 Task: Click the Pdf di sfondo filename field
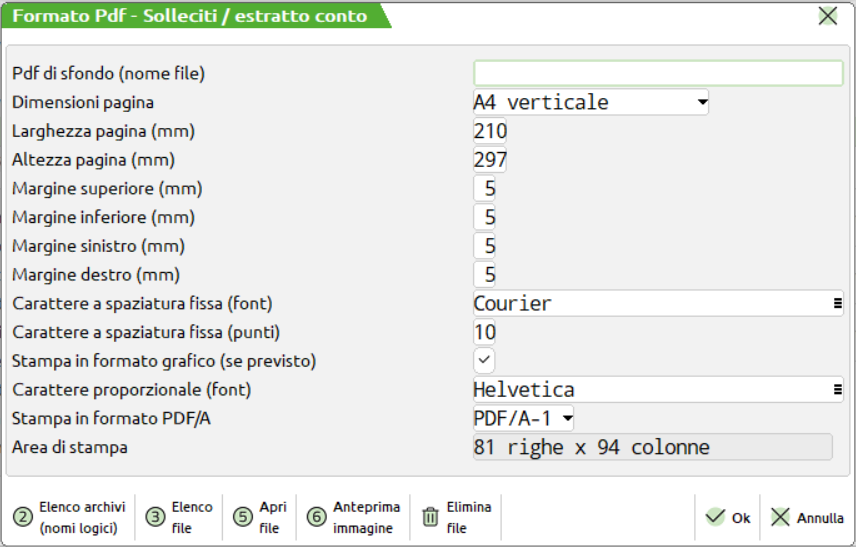[x=658, y=73]
